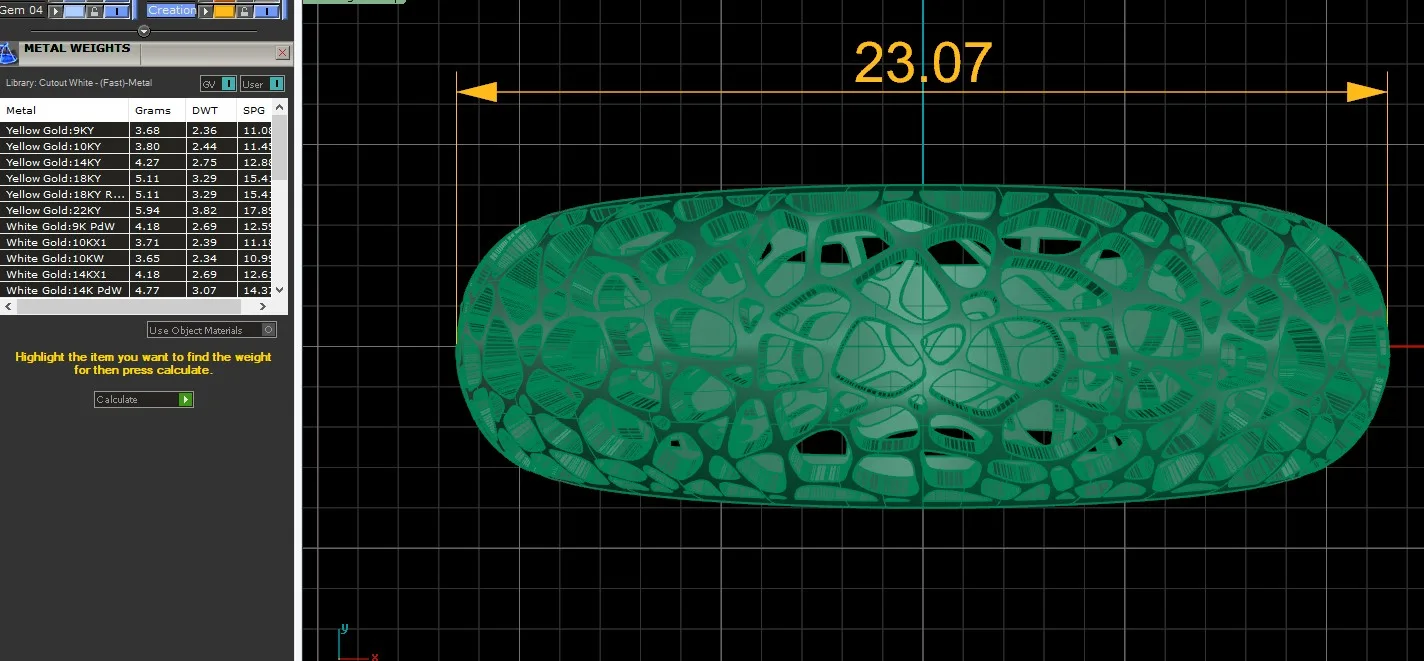Enable Use Object Materials option
The width and height of the screenshot is (1424, 661).
pyautogui.click(x=212, y=330)
